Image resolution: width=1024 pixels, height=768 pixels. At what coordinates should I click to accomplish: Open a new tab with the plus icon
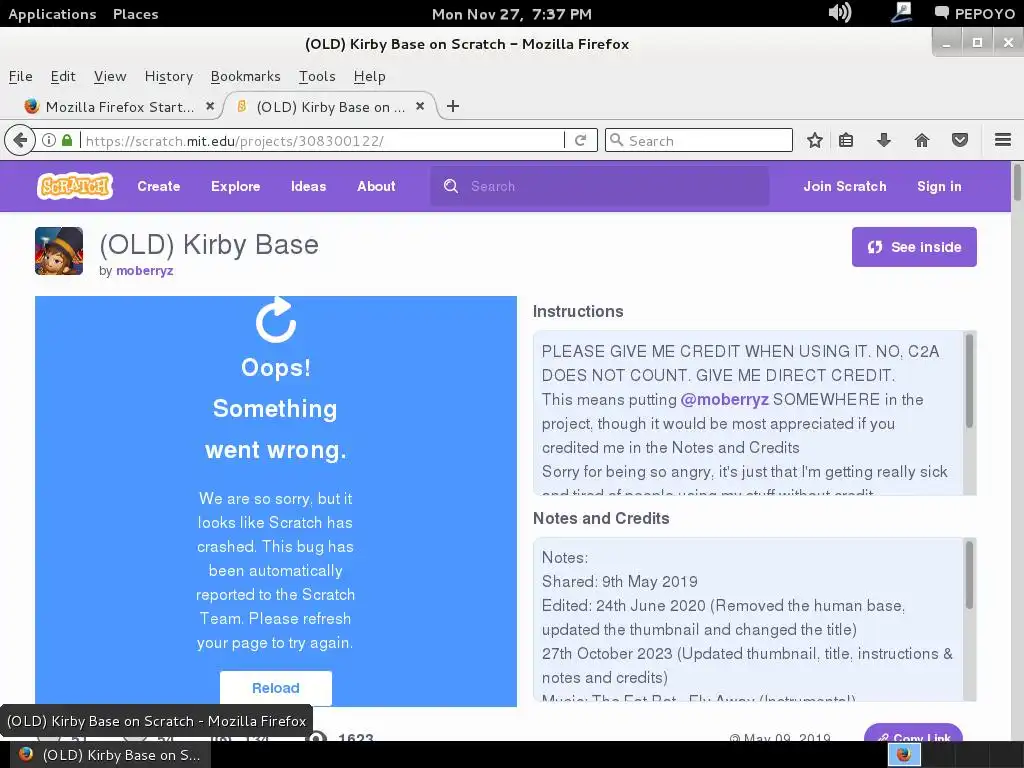[x=453, y=106]
